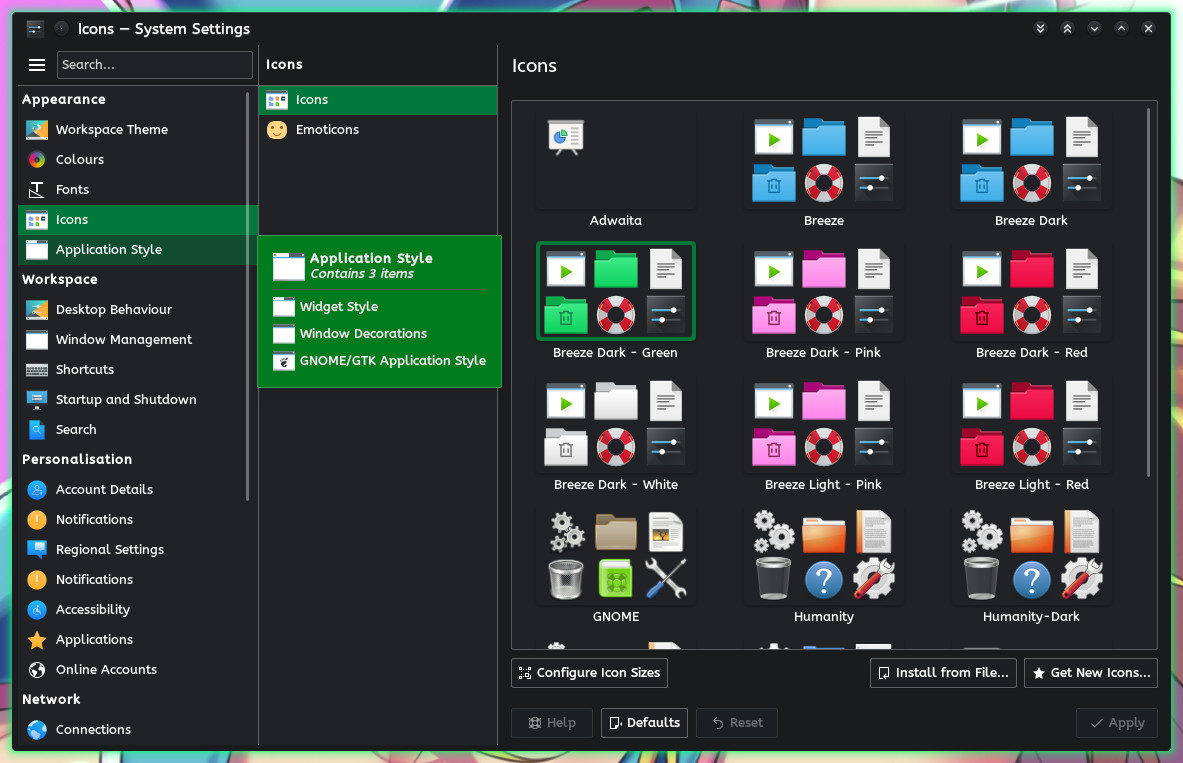This screenshot has height=763, width=1183.
Task: Click the Apply button
Action: 1117,723
